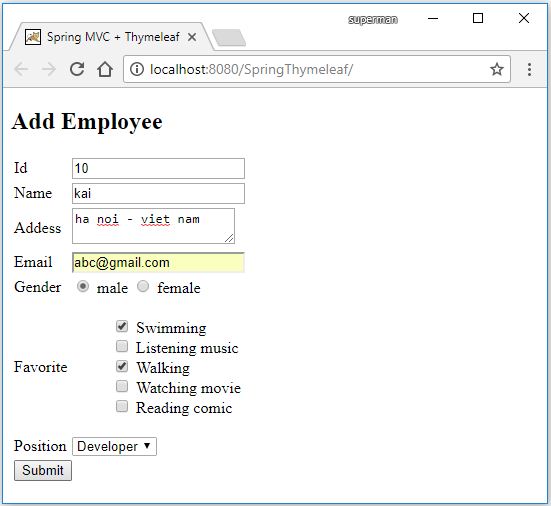The width and height of the screenshot is (551, 506).
Task: Open the Position dropdown showing Developer
Action: click(114, 447)
